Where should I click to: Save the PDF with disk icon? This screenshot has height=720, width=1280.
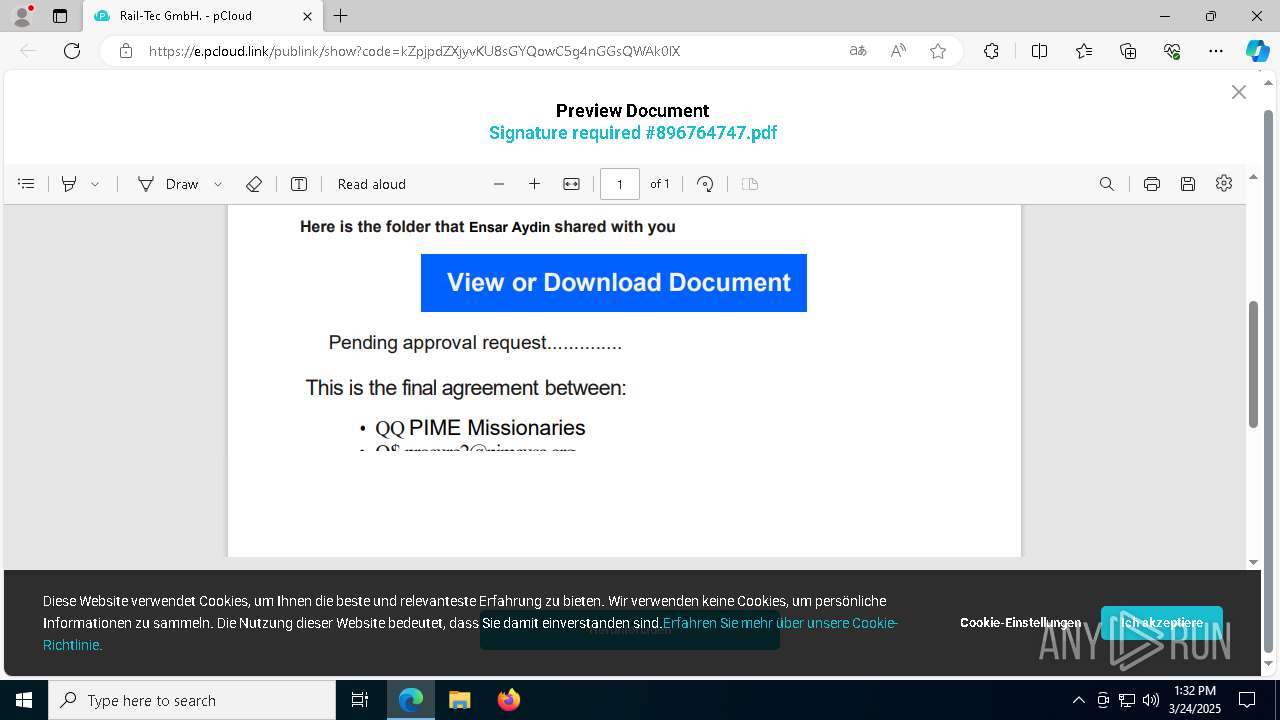pyautogui.click(x=1188, y=184)
